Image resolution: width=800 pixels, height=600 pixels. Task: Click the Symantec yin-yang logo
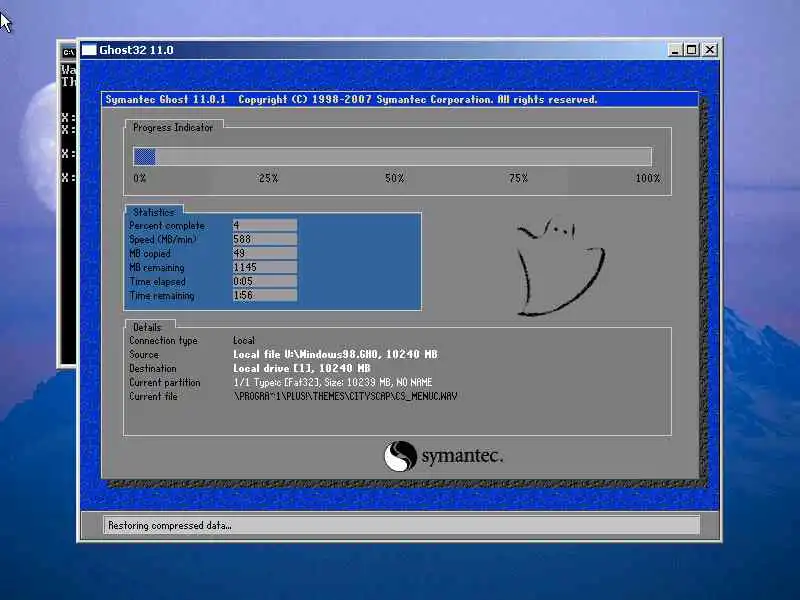click(x=401, y=456)
